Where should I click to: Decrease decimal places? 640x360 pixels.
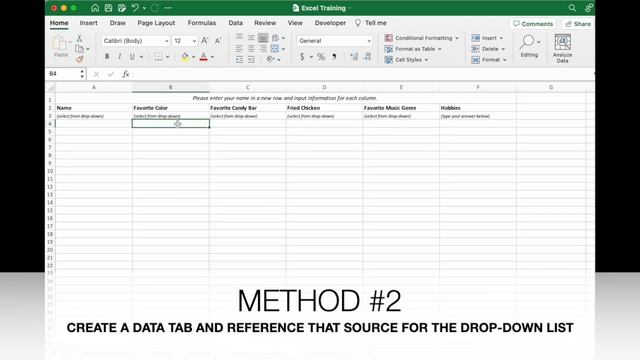click(x=367, y=57)
